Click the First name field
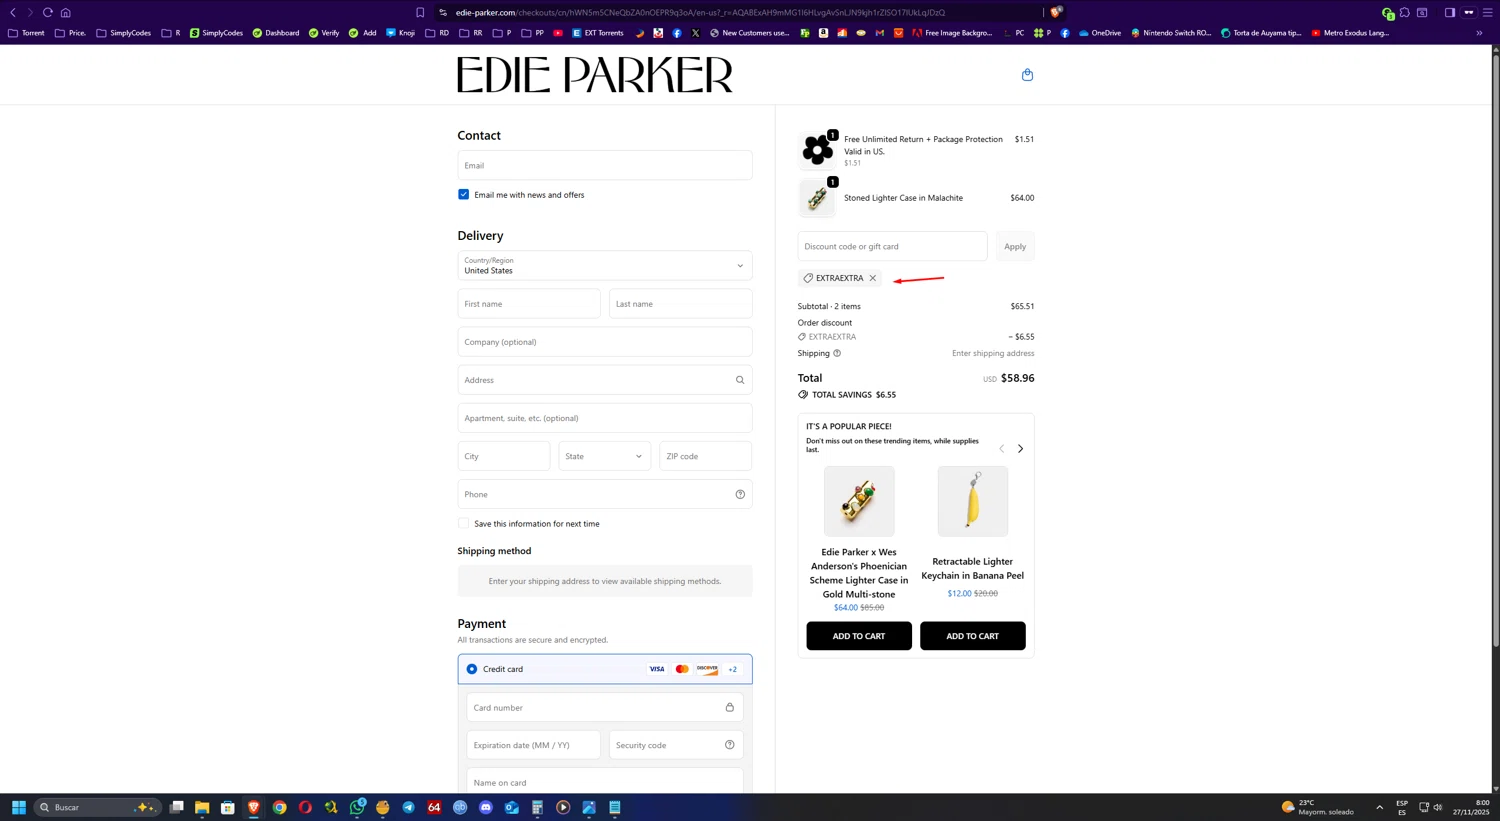Viewport: 1500px width, 821px height. pos(529,303)
